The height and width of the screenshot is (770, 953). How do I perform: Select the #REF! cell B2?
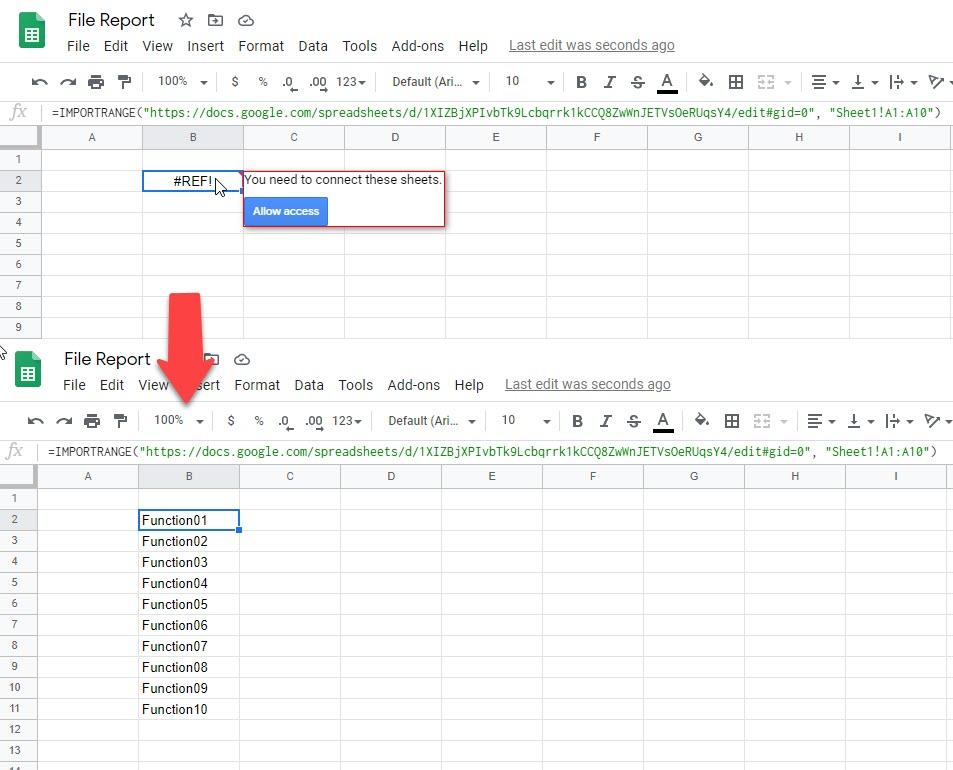point(193,181)
